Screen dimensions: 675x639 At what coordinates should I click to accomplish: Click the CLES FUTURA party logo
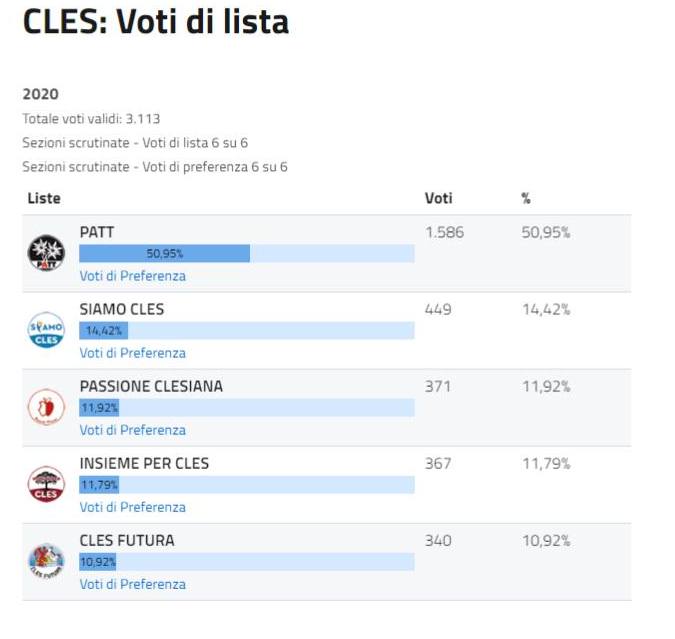[46, 561]
